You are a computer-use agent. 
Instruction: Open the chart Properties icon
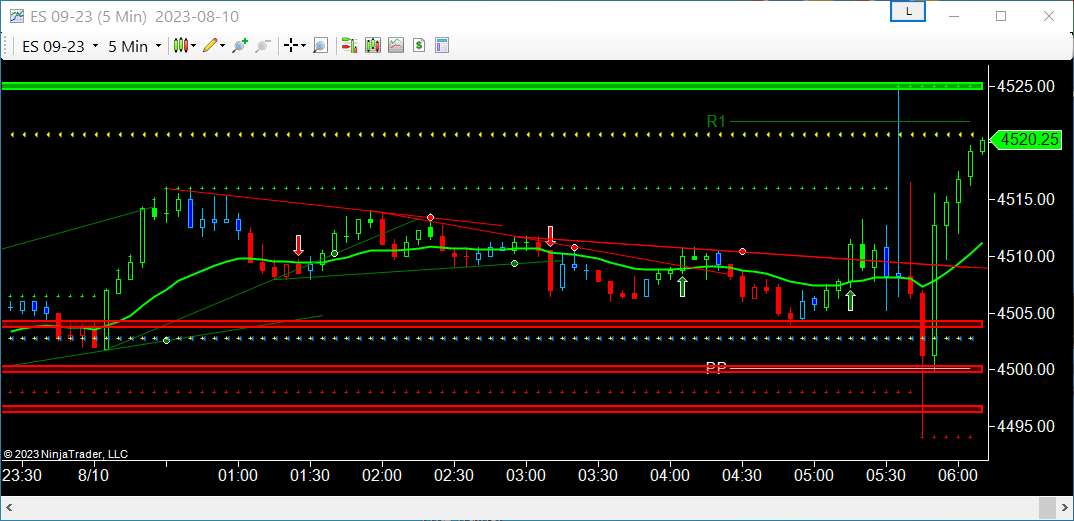pyautogui.click(x=442, y=46)
